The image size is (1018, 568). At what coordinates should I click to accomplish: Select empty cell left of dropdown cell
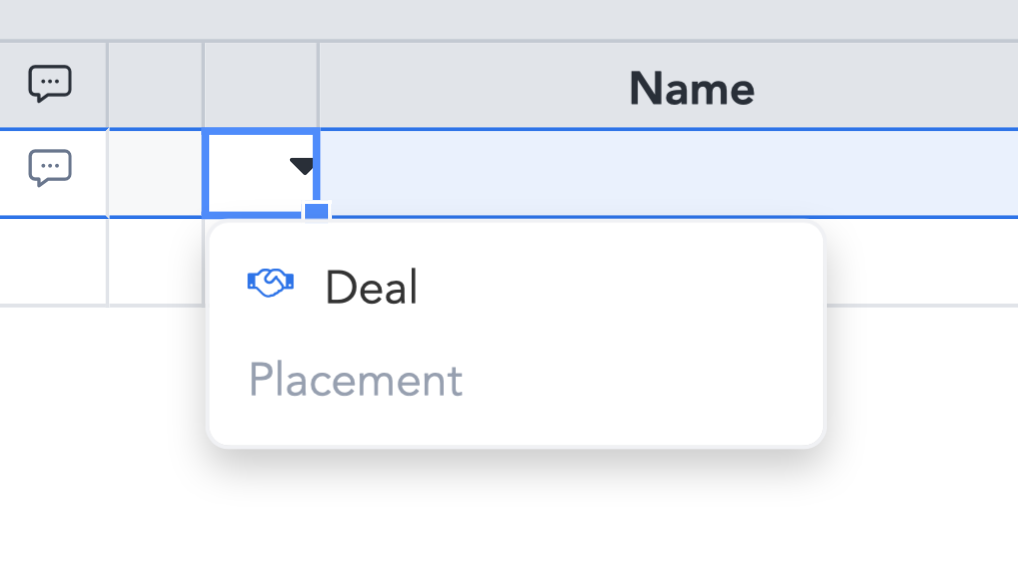[x=156, y=173]
